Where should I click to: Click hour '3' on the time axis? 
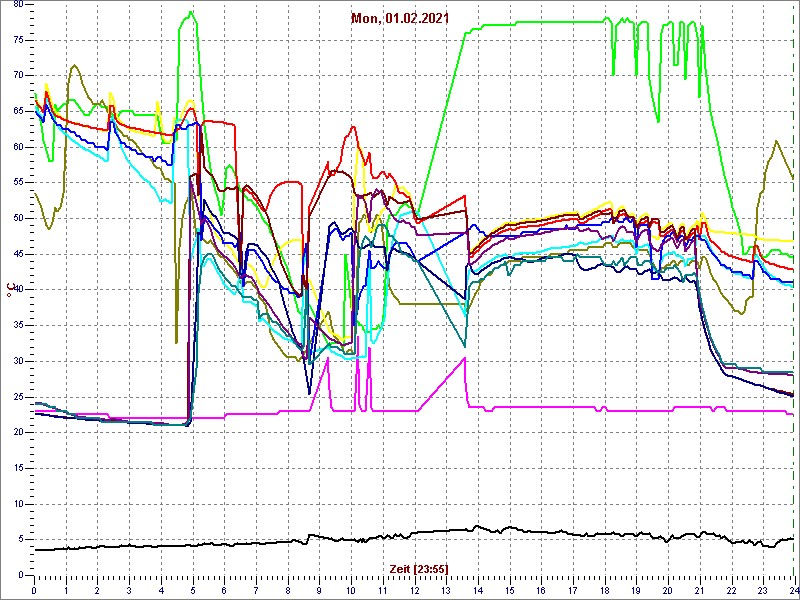[x=129, y=590]
